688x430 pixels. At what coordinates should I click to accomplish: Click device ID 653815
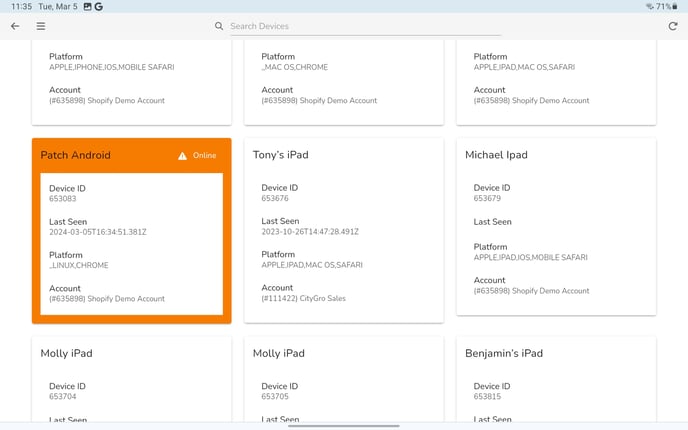(487, 397)
